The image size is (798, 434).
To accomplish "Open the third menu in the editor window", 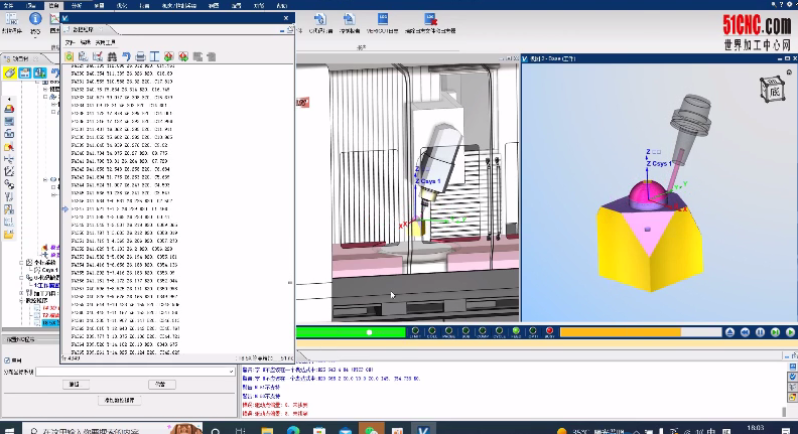I will coord(103,44).
